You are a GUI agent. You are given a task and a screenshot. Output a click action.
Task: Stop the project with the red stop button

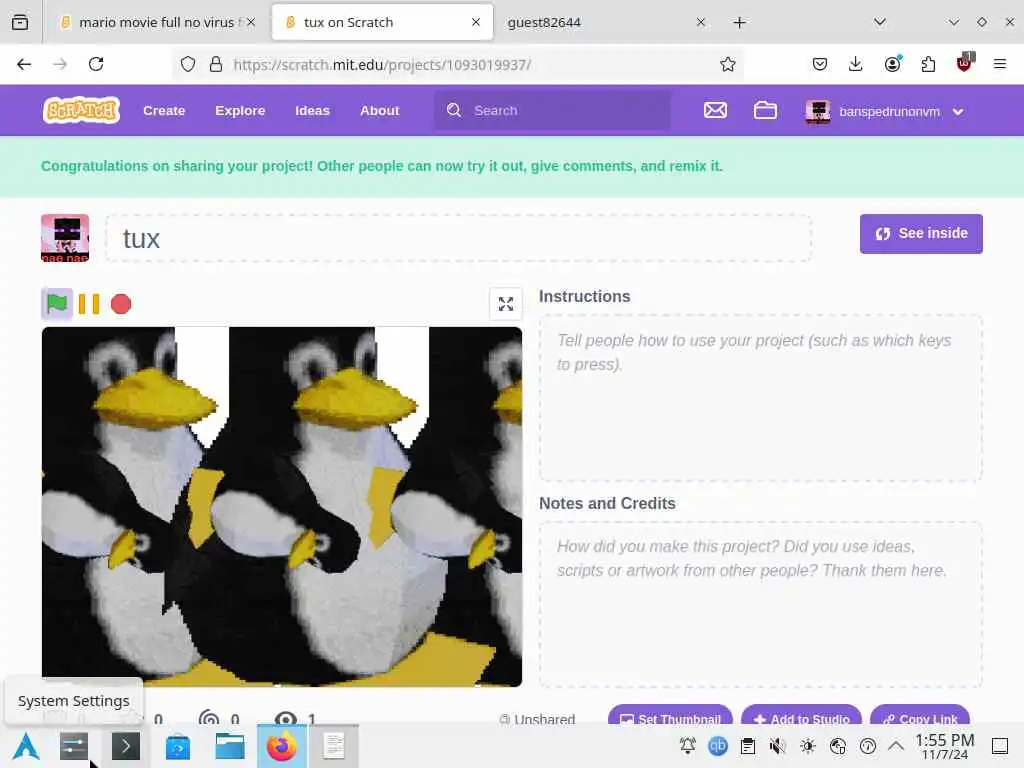tap(121, 304)
